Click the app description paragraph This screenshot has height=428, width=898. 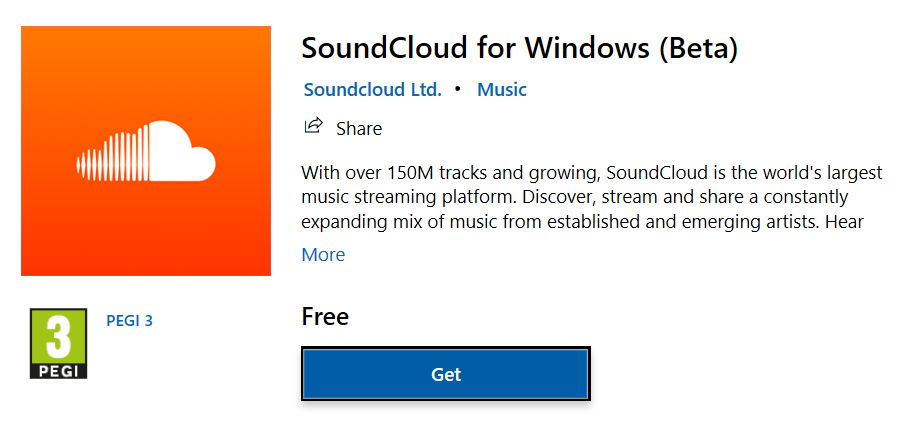[591, 196]
